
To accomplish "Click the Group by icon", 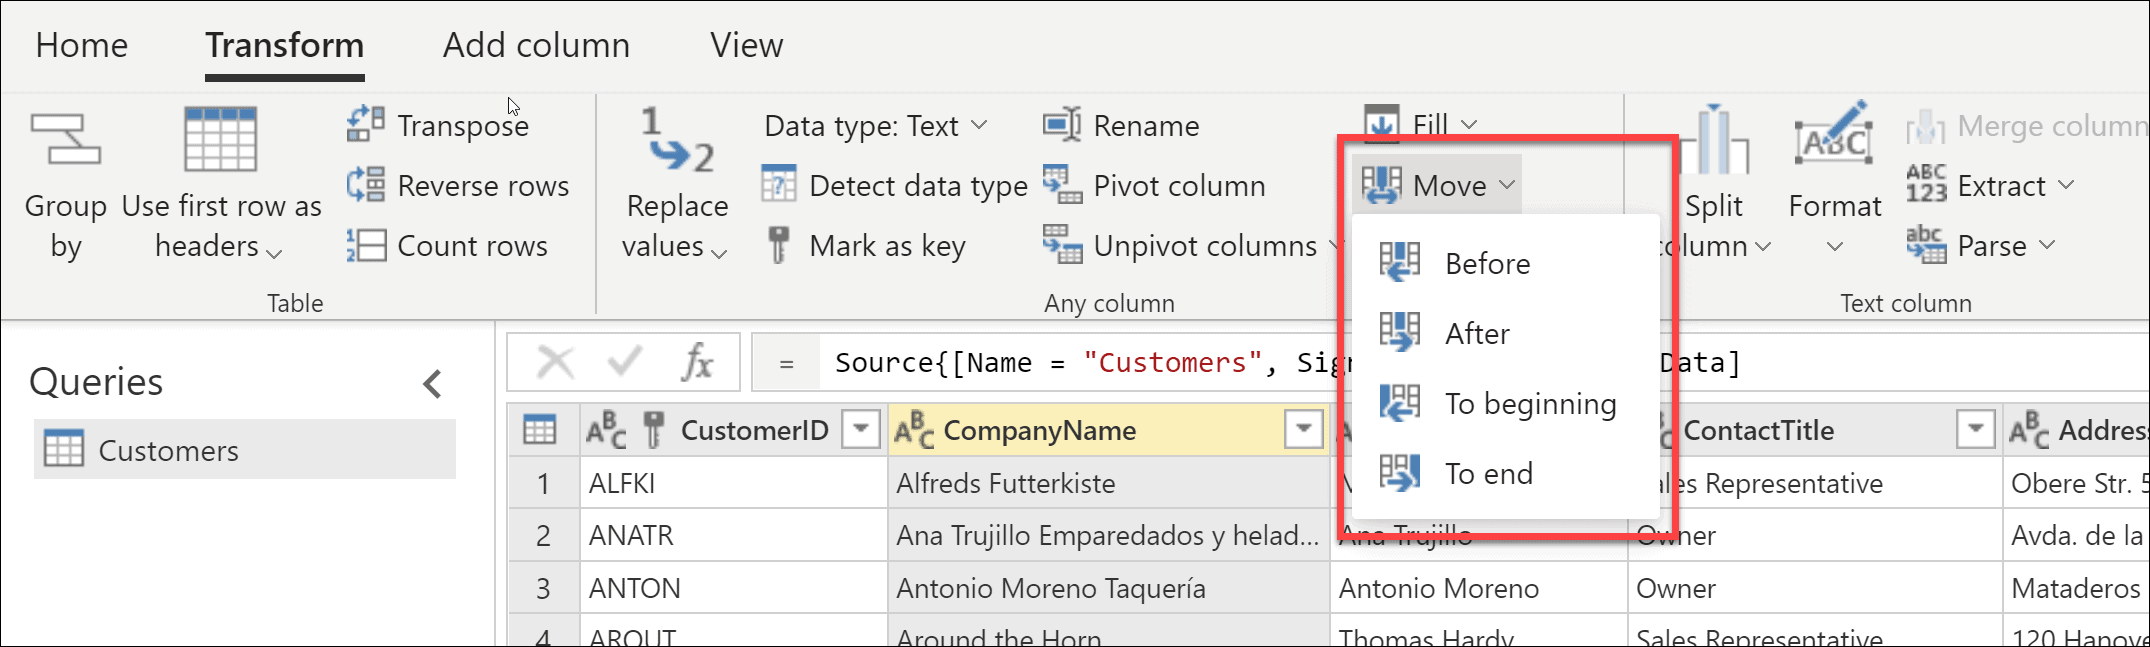I will click(x=65, y=139).
